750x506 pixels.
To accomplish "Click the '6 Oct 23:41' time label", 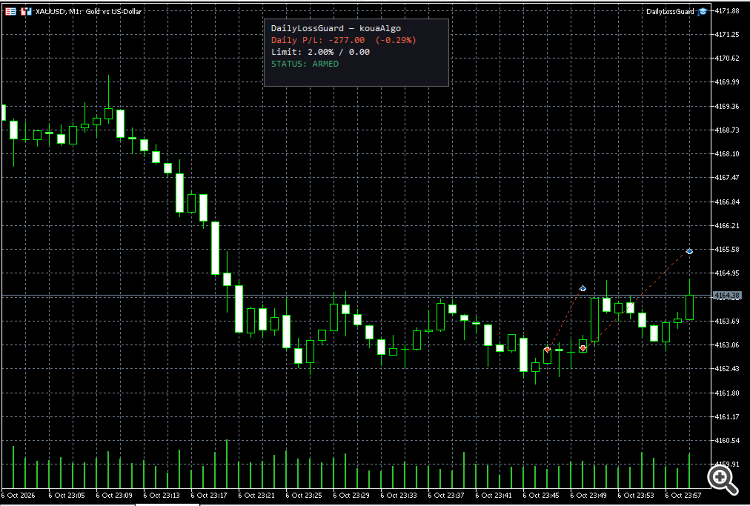I will pyautogui.click(x=494, y=495).
